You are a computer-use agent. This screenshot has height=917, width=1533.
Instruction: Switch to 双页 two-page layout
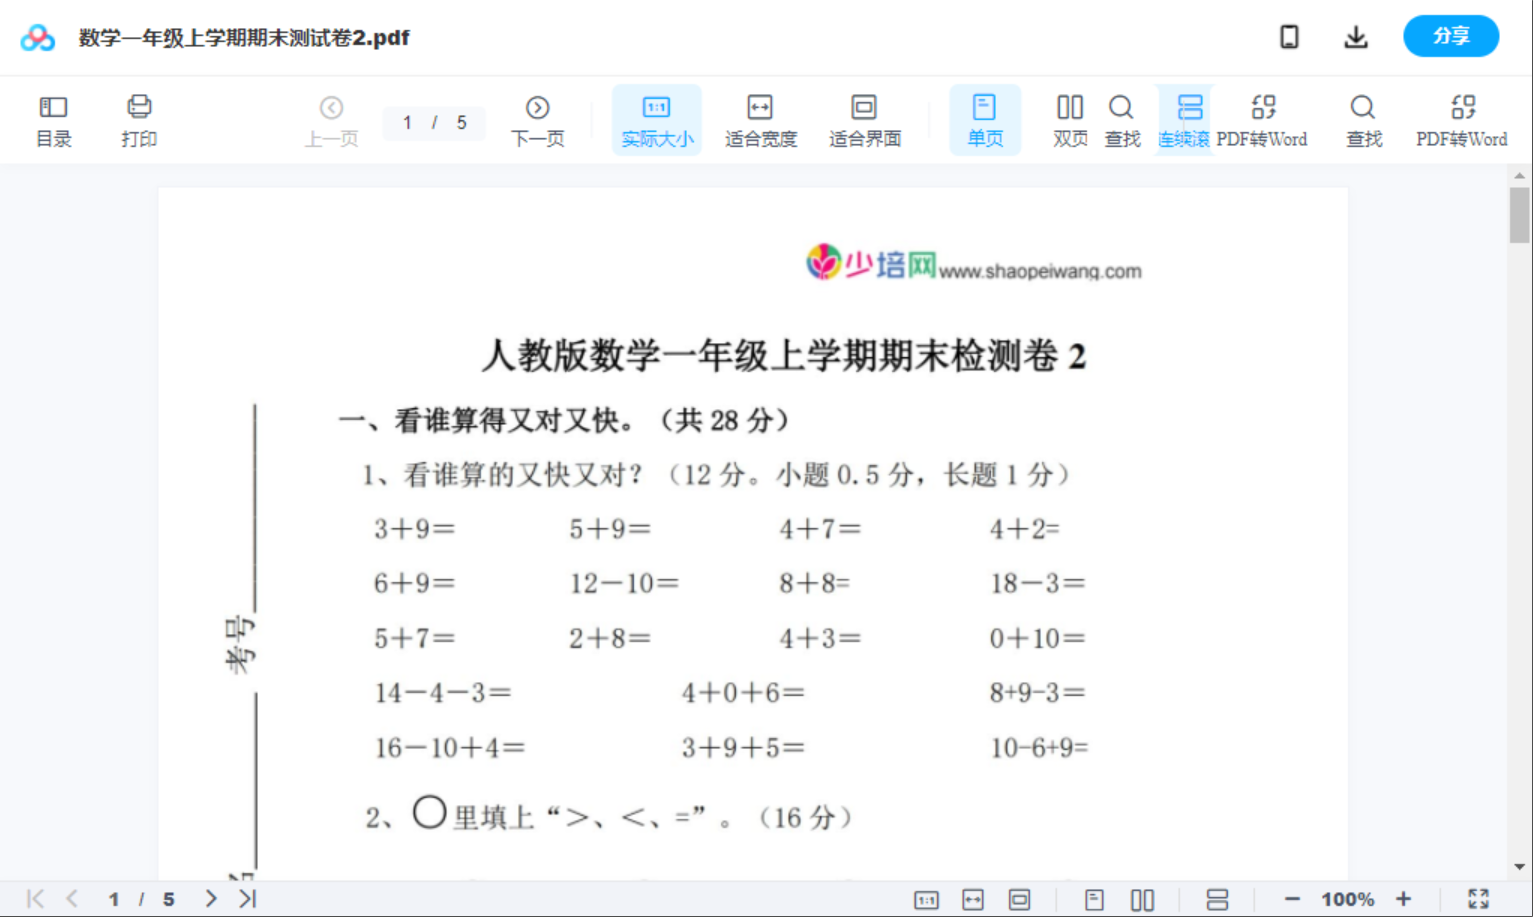1069,119
